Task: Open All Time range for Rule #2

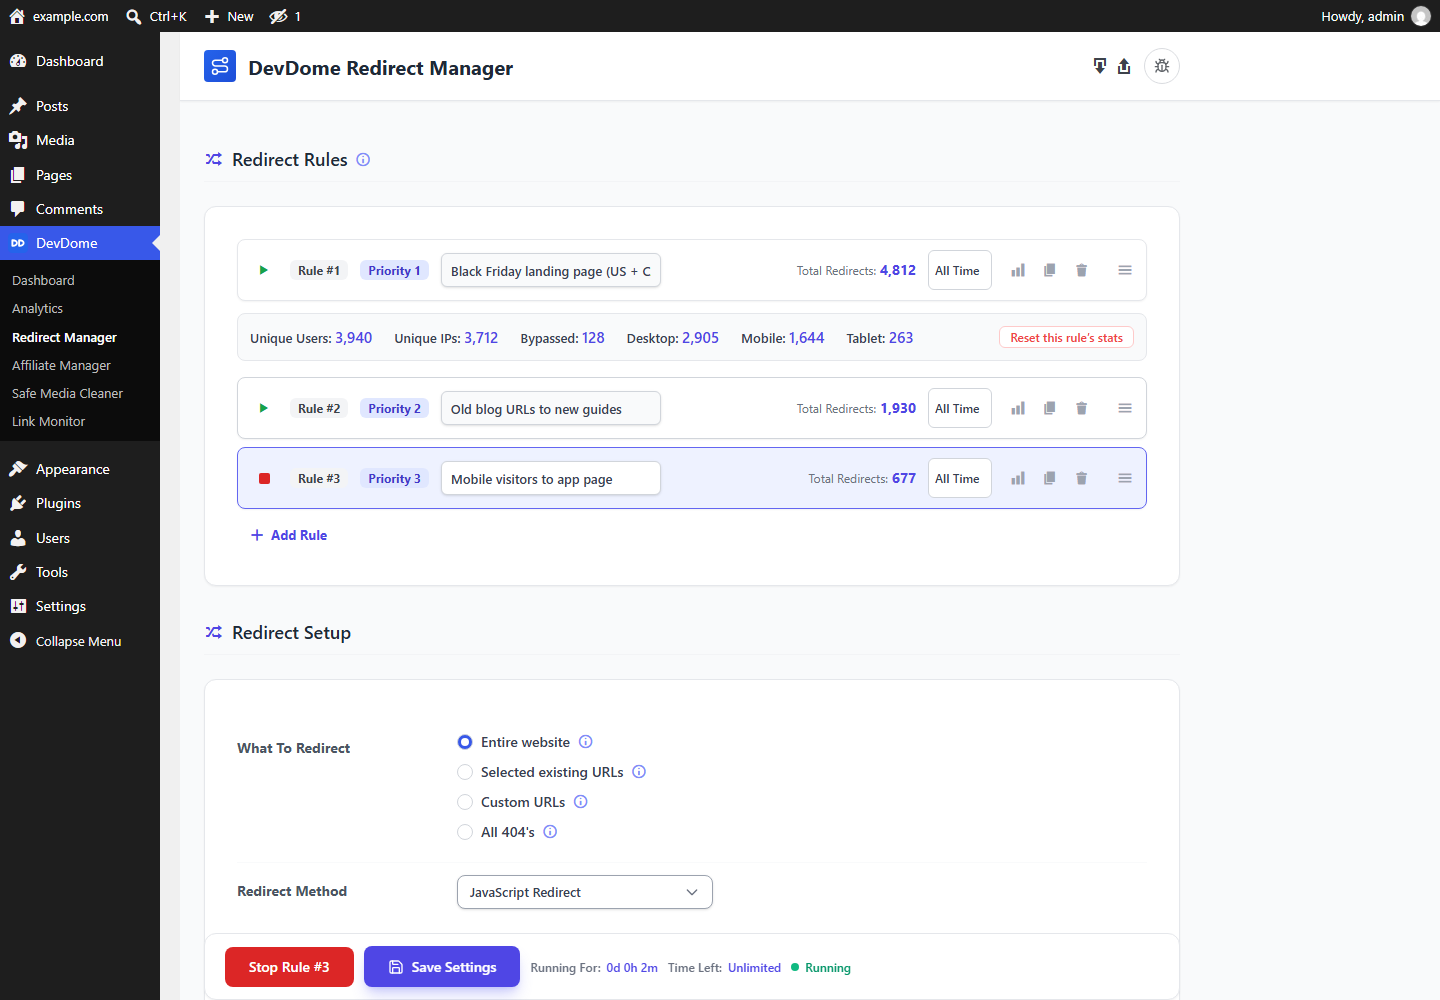Action: [x=960, y=408]
